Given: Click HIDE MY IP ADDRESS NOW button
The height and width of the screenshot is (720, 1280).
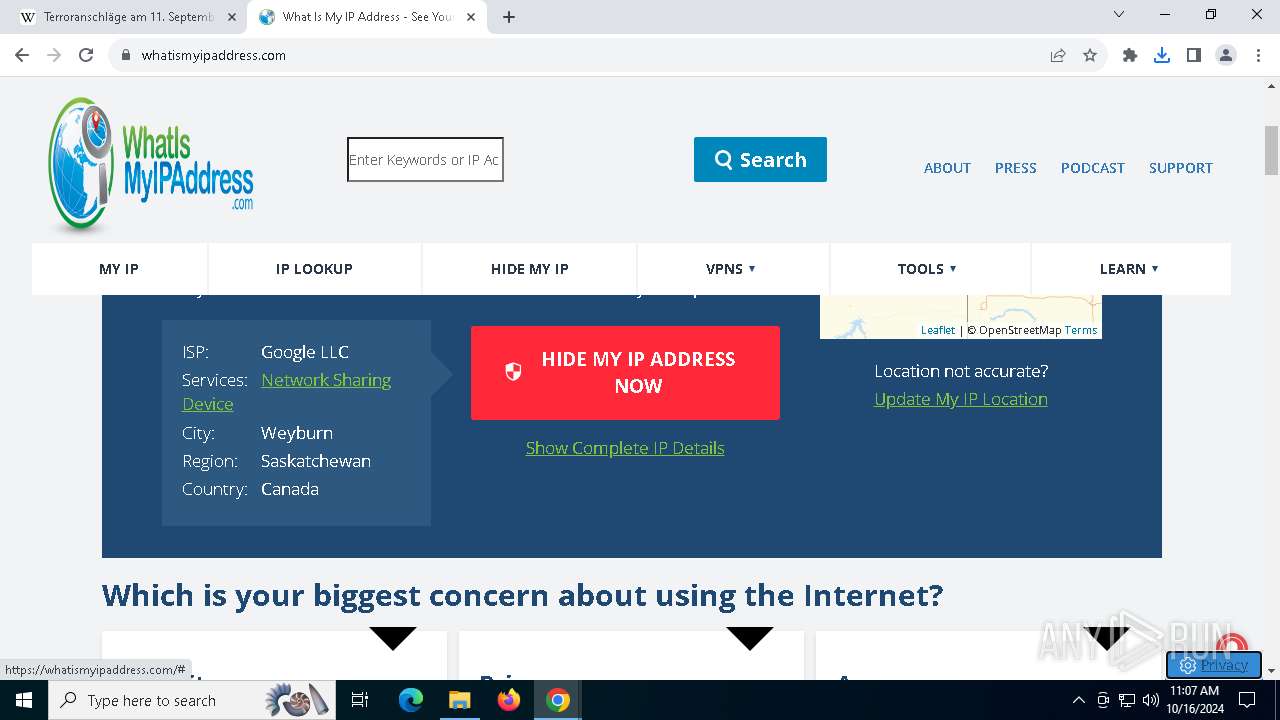Looking at the screenshot, I should [625, 373].
